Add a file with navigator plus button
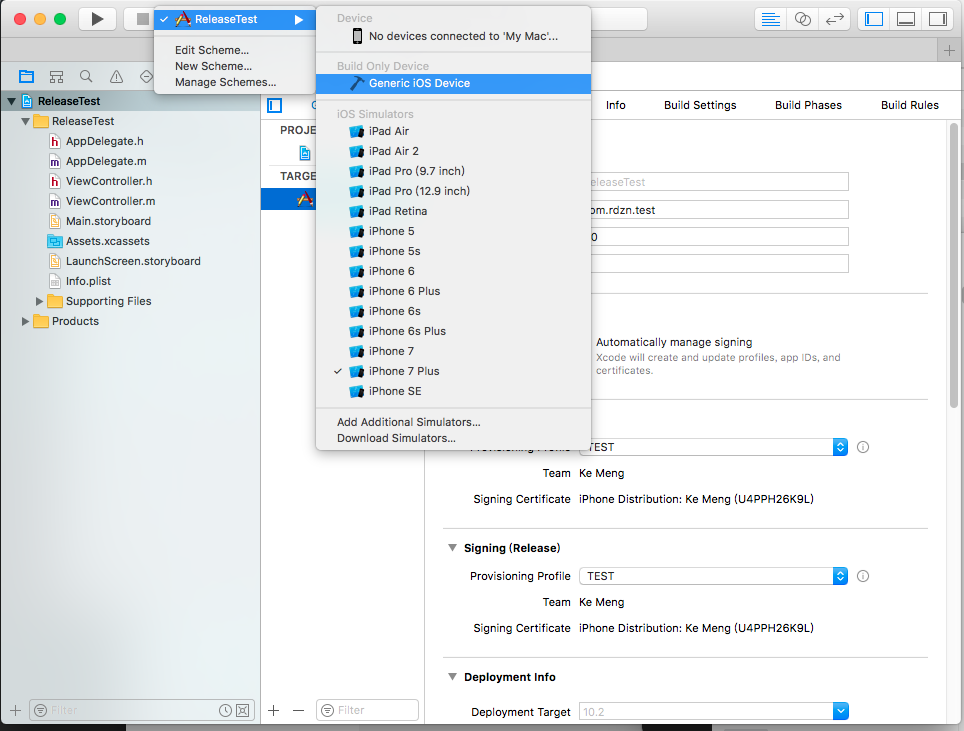Viewport: 964px width, 731px height. (x=15, y=710)
